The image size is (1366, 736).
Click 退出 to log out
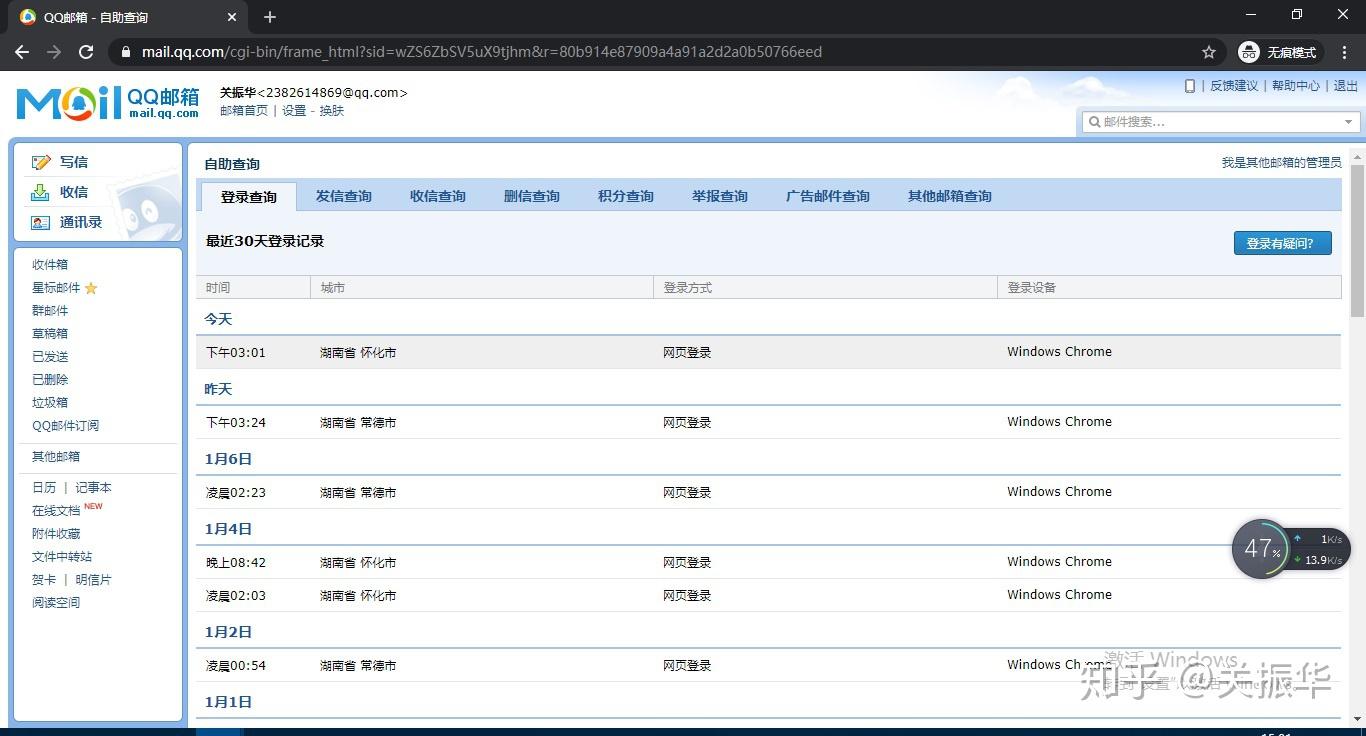coord(1346,86)
